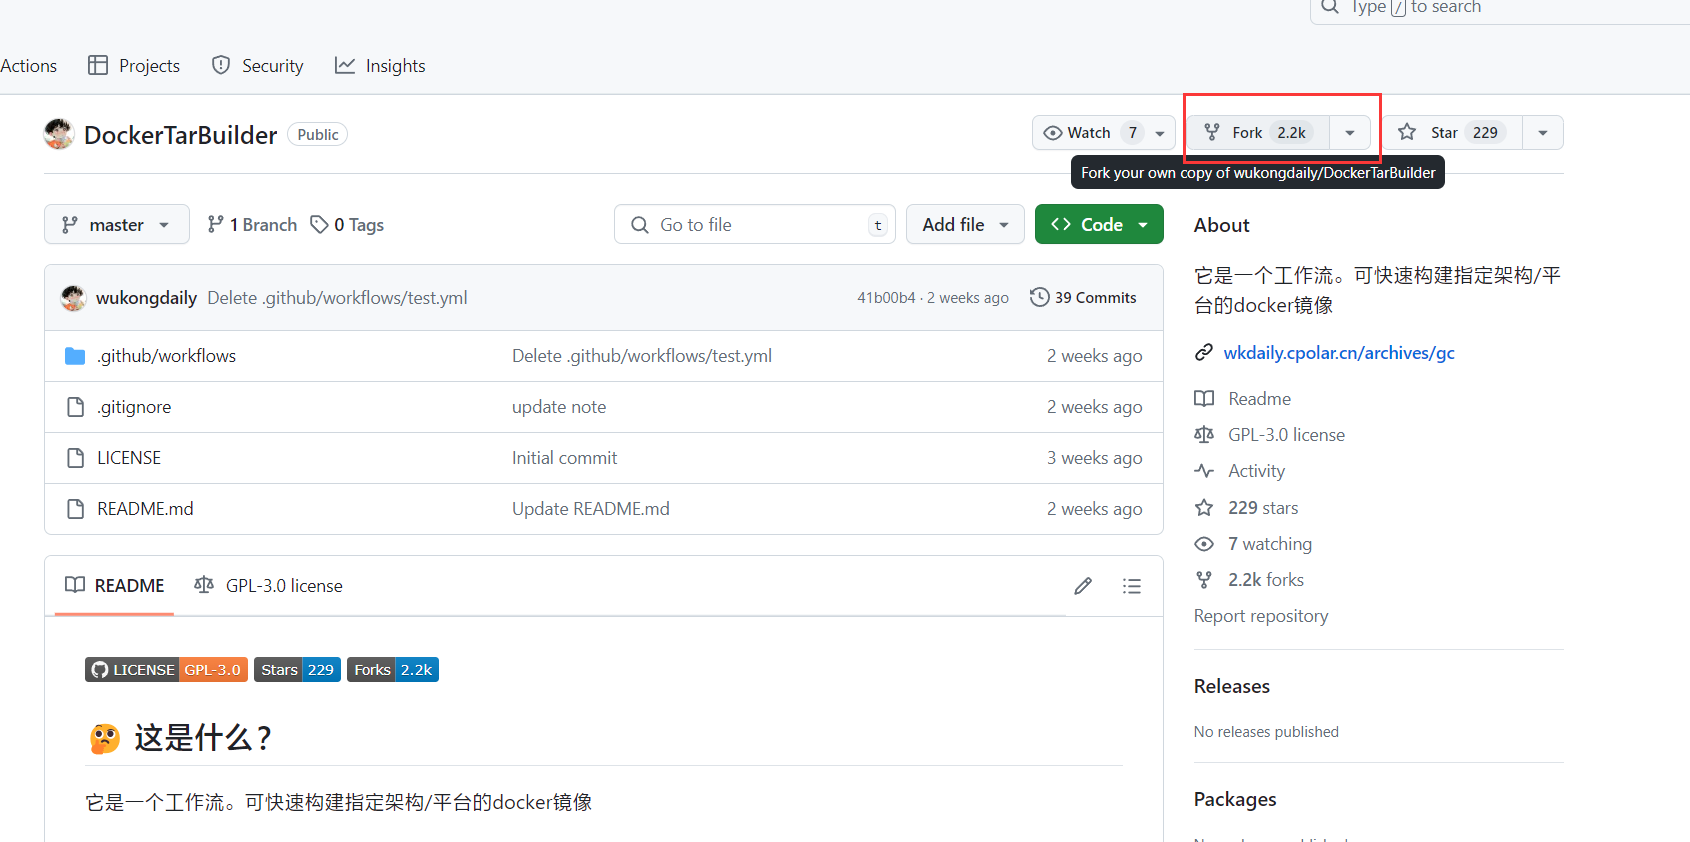Click the Stars 229 badge
The image size is (1690, 842).
point(297,670)
